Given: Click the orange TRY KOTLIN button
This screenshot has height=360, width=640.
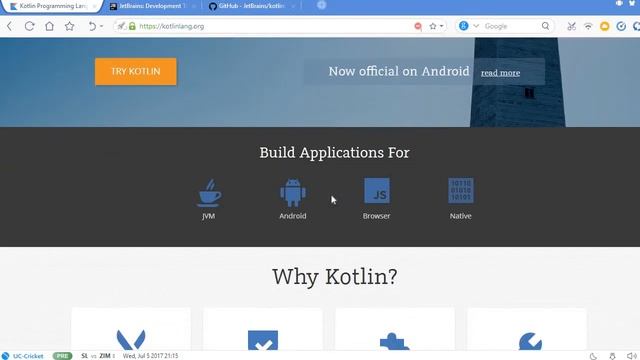Looking at the screenshot, I should (136, 71).
